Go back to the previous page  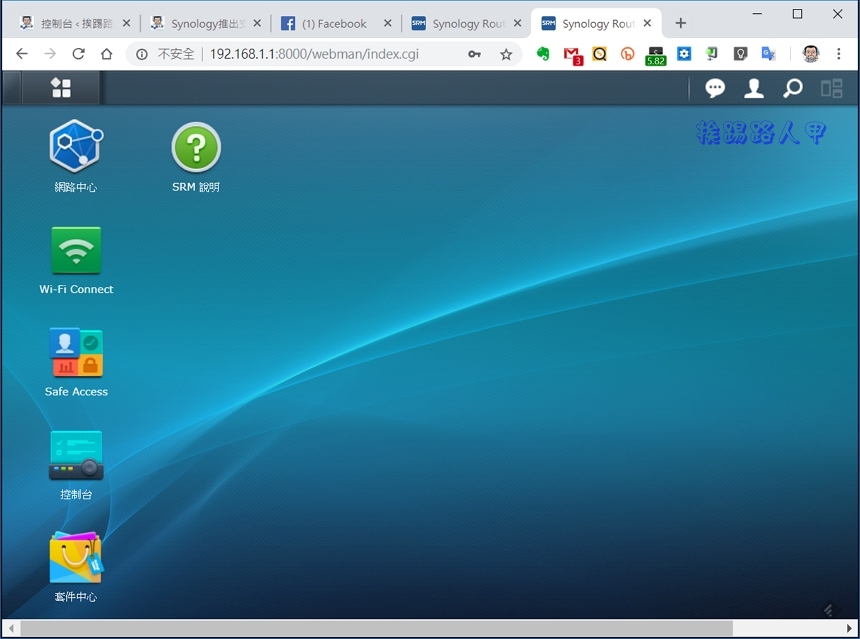(22, 54)
